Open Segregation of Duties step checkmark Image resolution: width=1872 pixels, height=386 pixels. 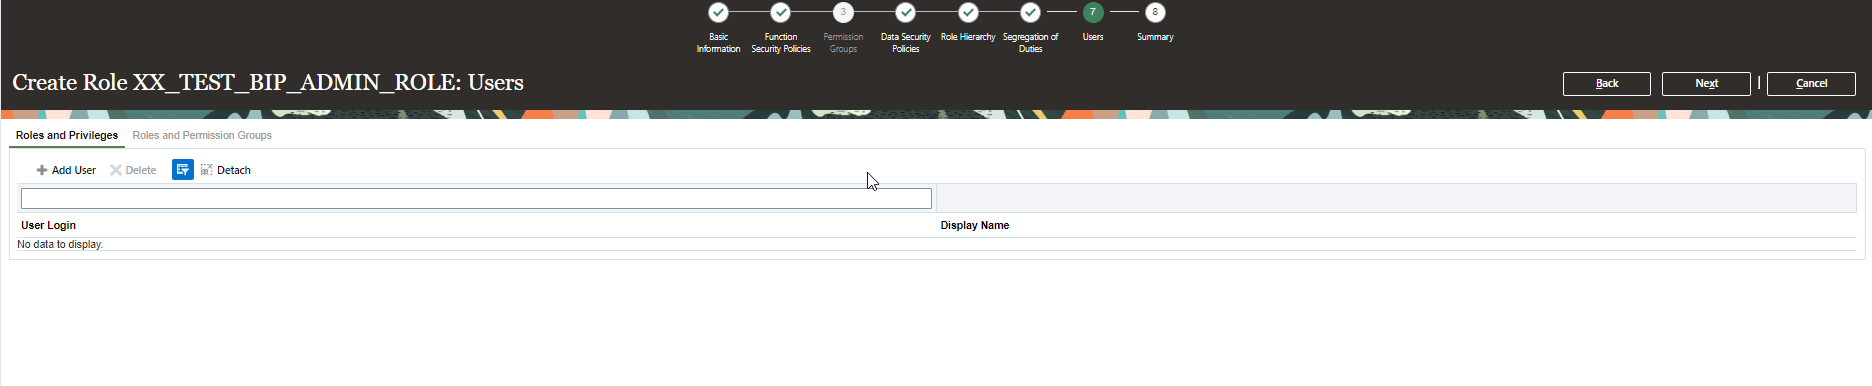click(1030, 12)
